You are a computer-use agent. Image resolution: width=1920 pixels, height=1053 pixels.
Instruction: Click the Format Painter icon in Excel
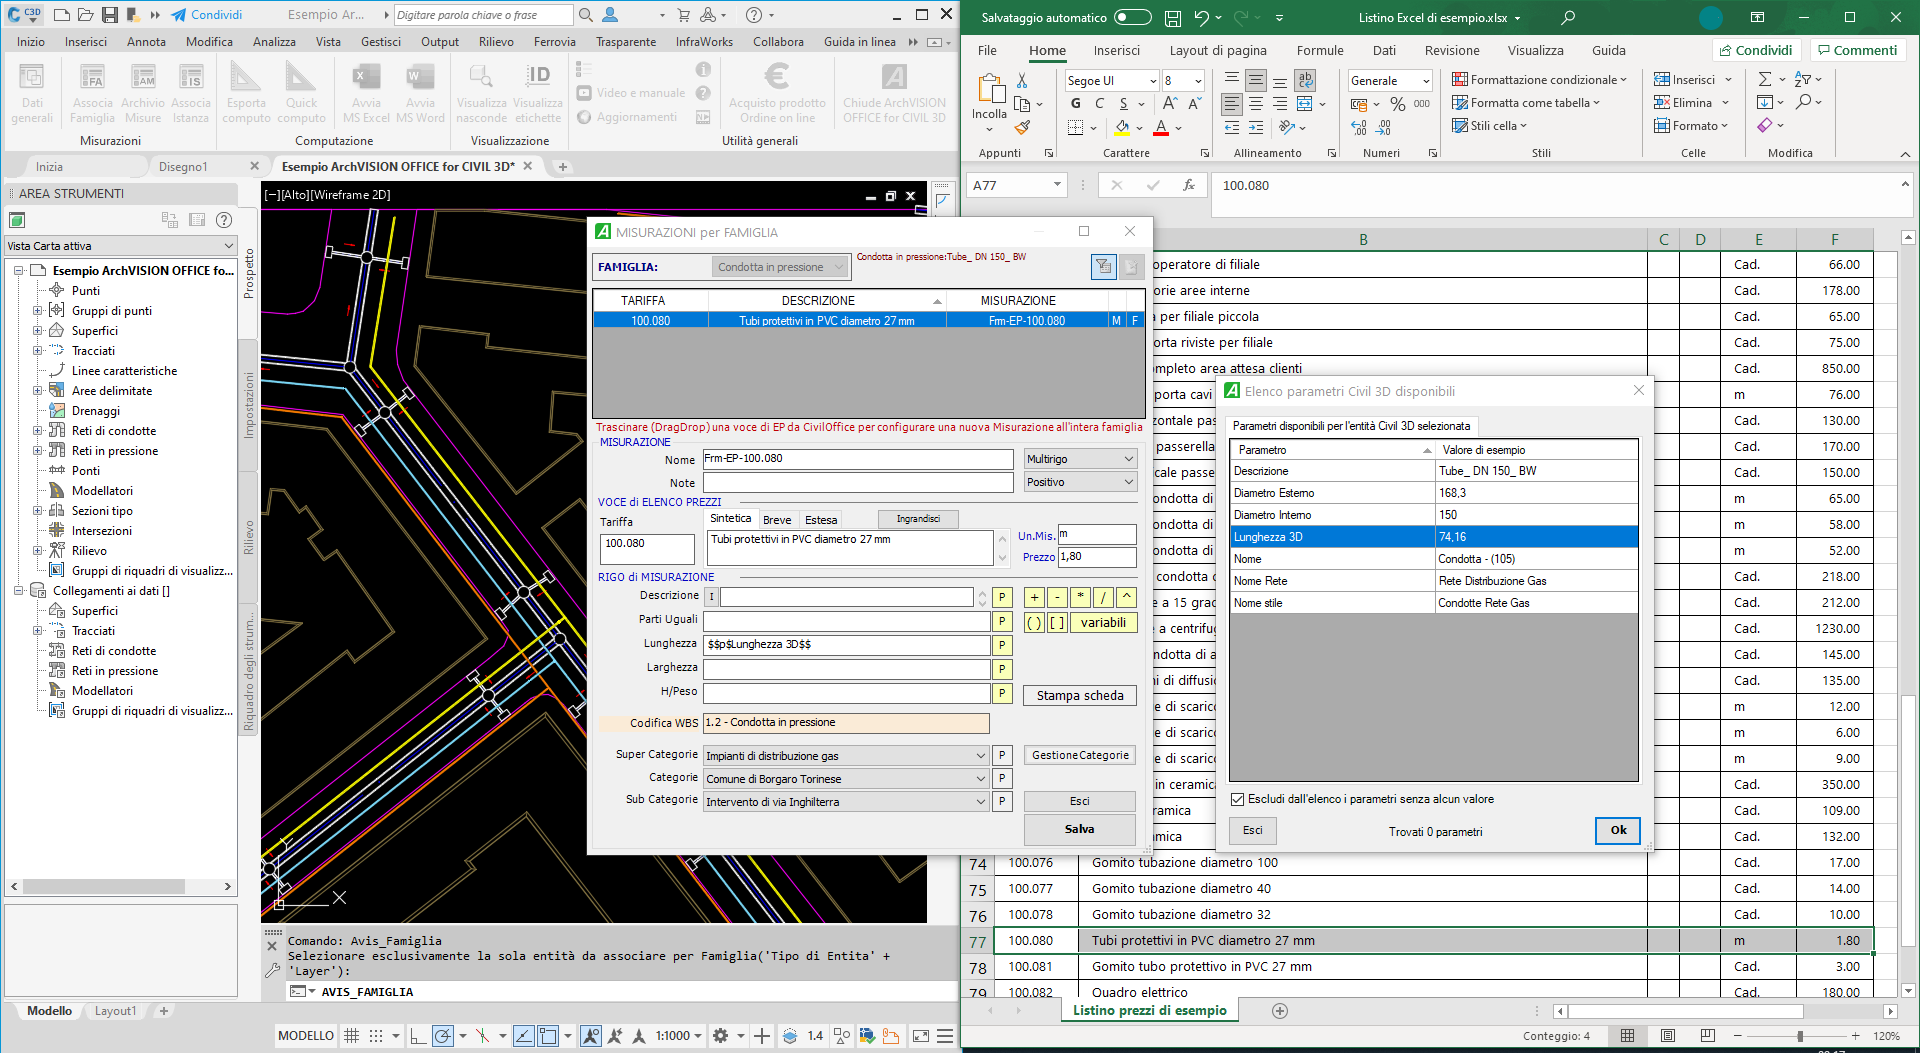pos(1022,127)
